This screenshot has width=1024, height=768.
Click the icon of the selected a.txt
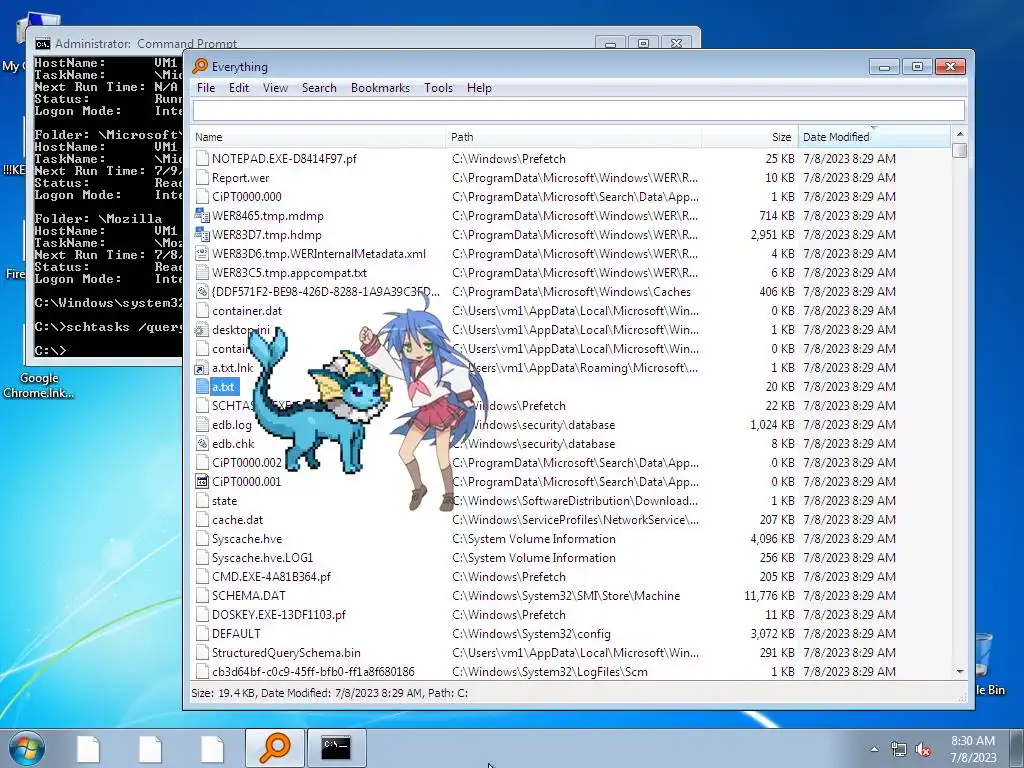point(202,387)
